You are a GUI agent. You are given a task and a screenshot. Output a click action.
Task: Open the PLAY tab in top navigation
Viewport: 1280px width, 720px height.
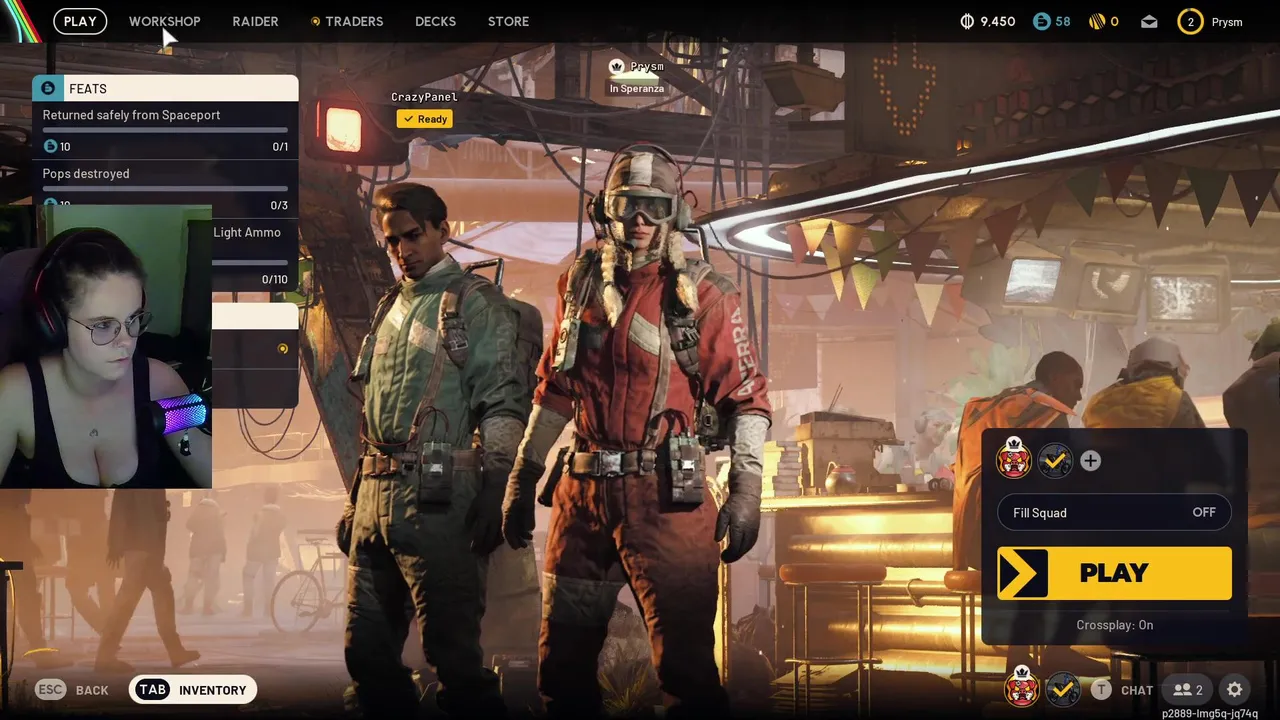click(80, 21)
